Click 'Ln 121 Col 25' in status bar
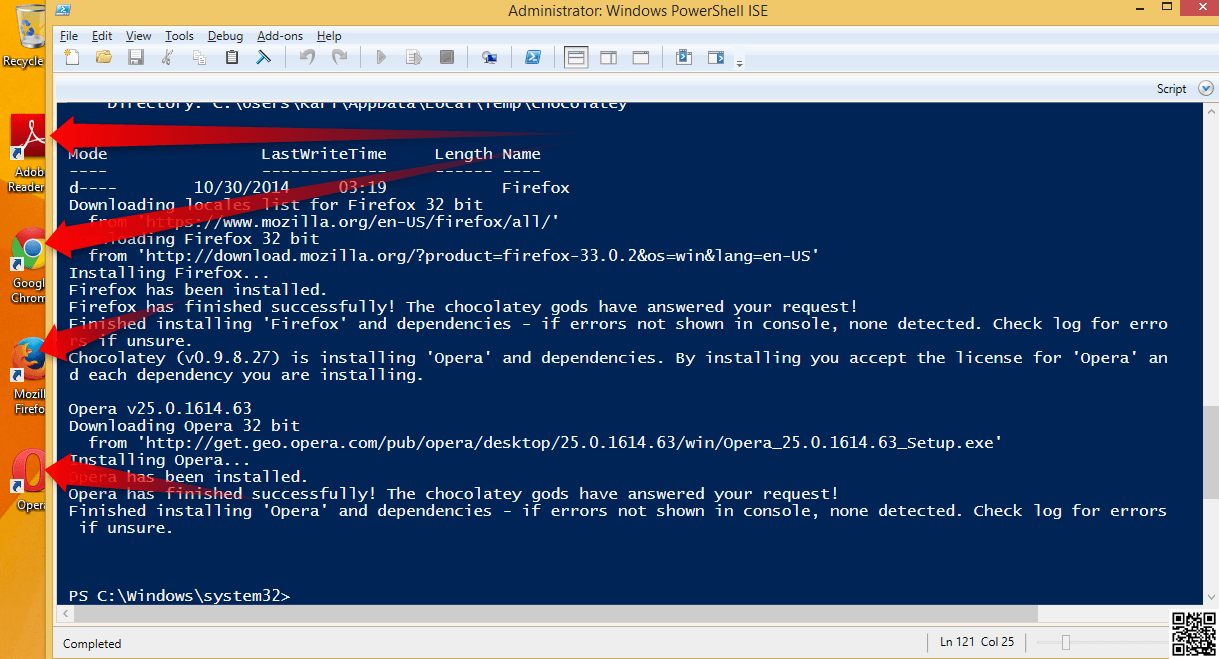 click(977, 642)
